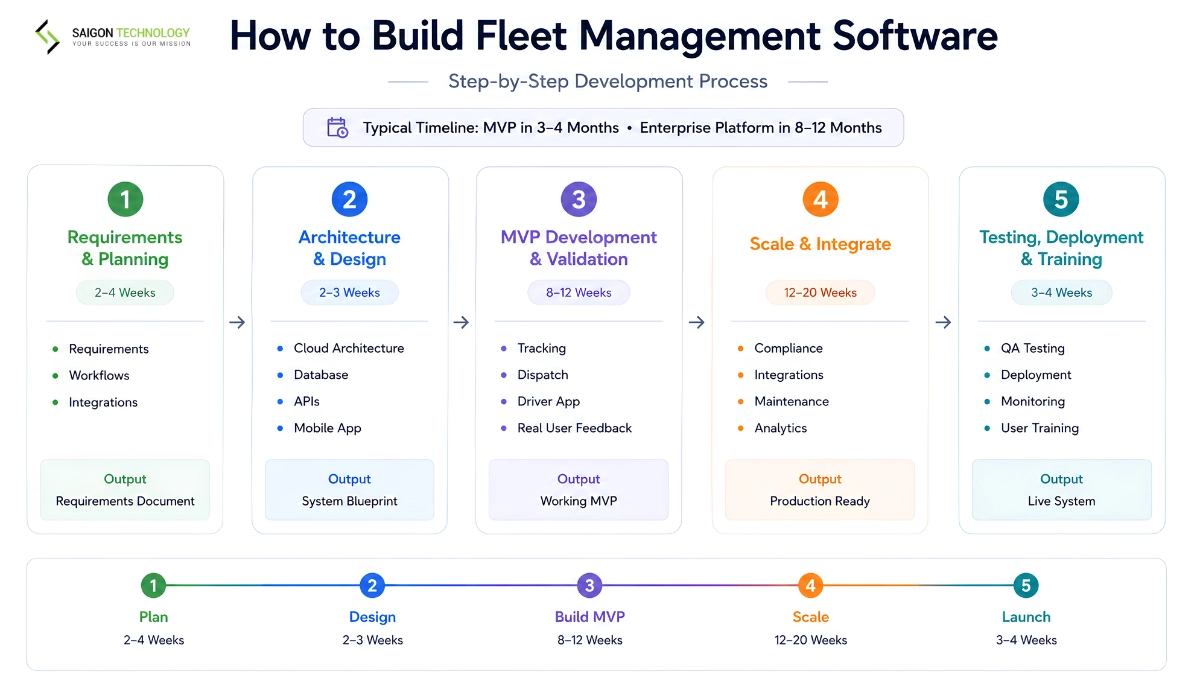Image resolution: width=1200 pixels, height=675 pixels.
Task: Open the Testing, Deployment & Training heading
Action: pos(1061,248)
